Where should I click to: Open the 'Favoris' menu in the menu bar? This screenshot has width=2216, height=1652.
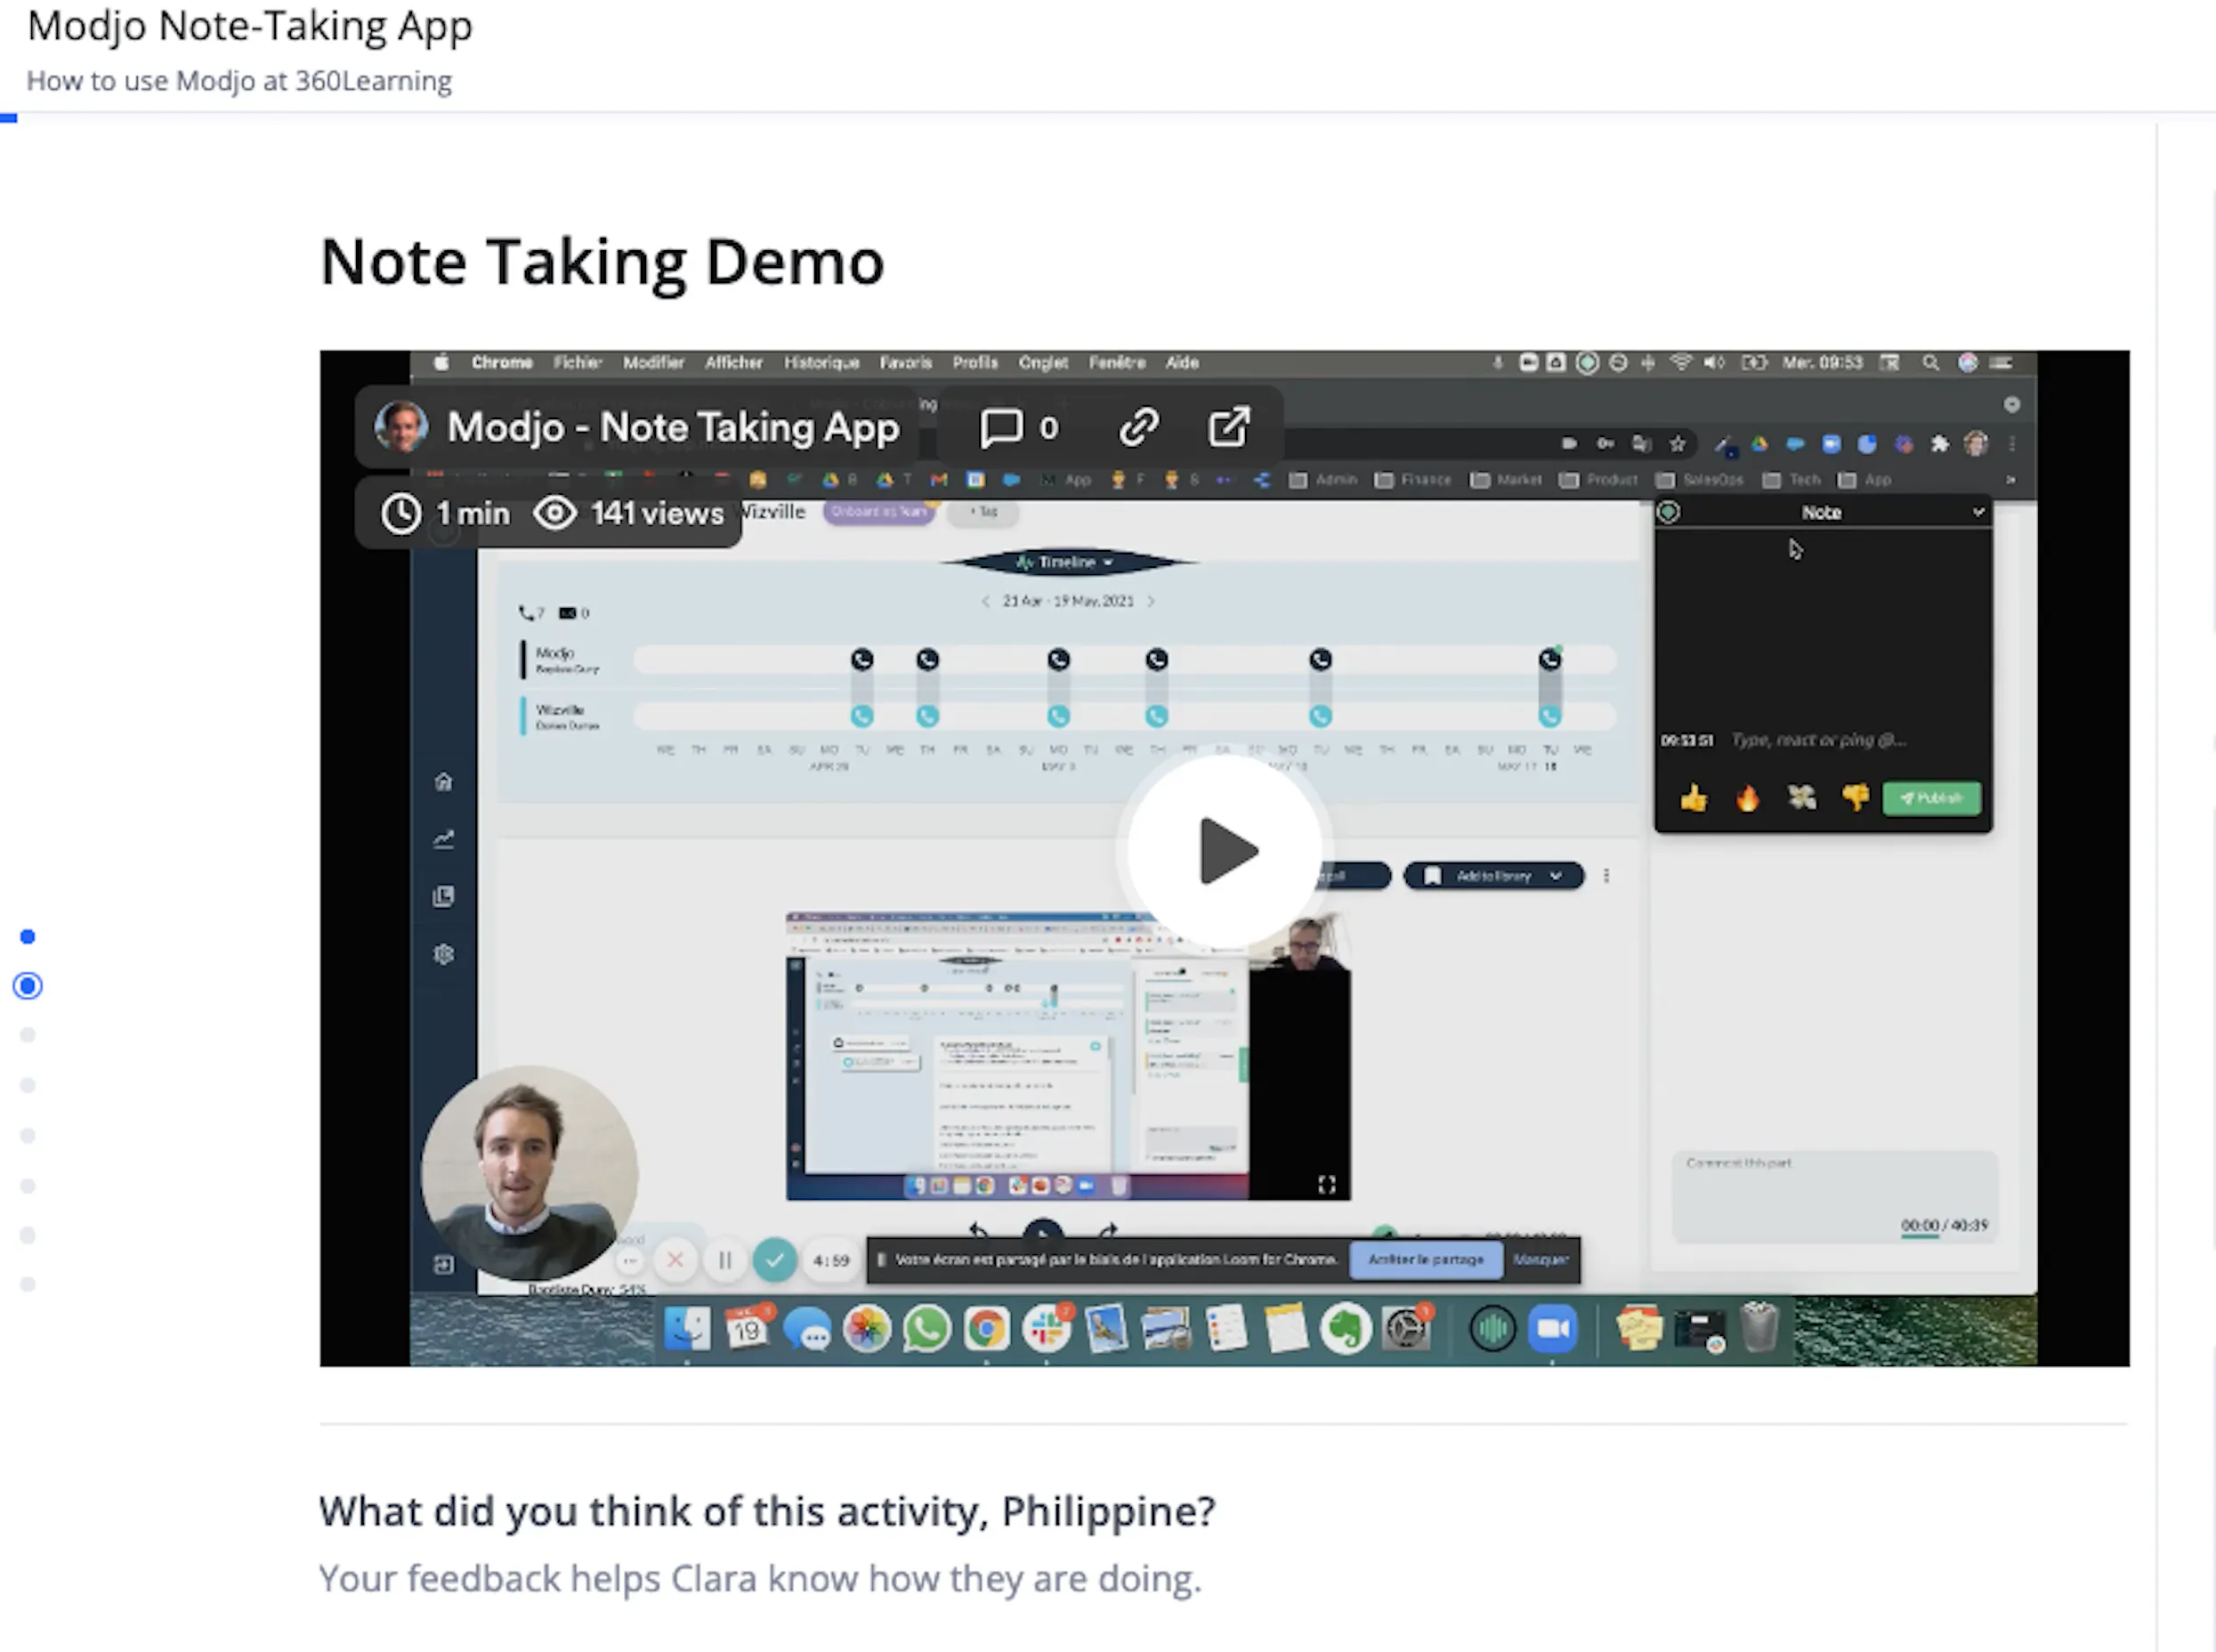coord(906,363)
